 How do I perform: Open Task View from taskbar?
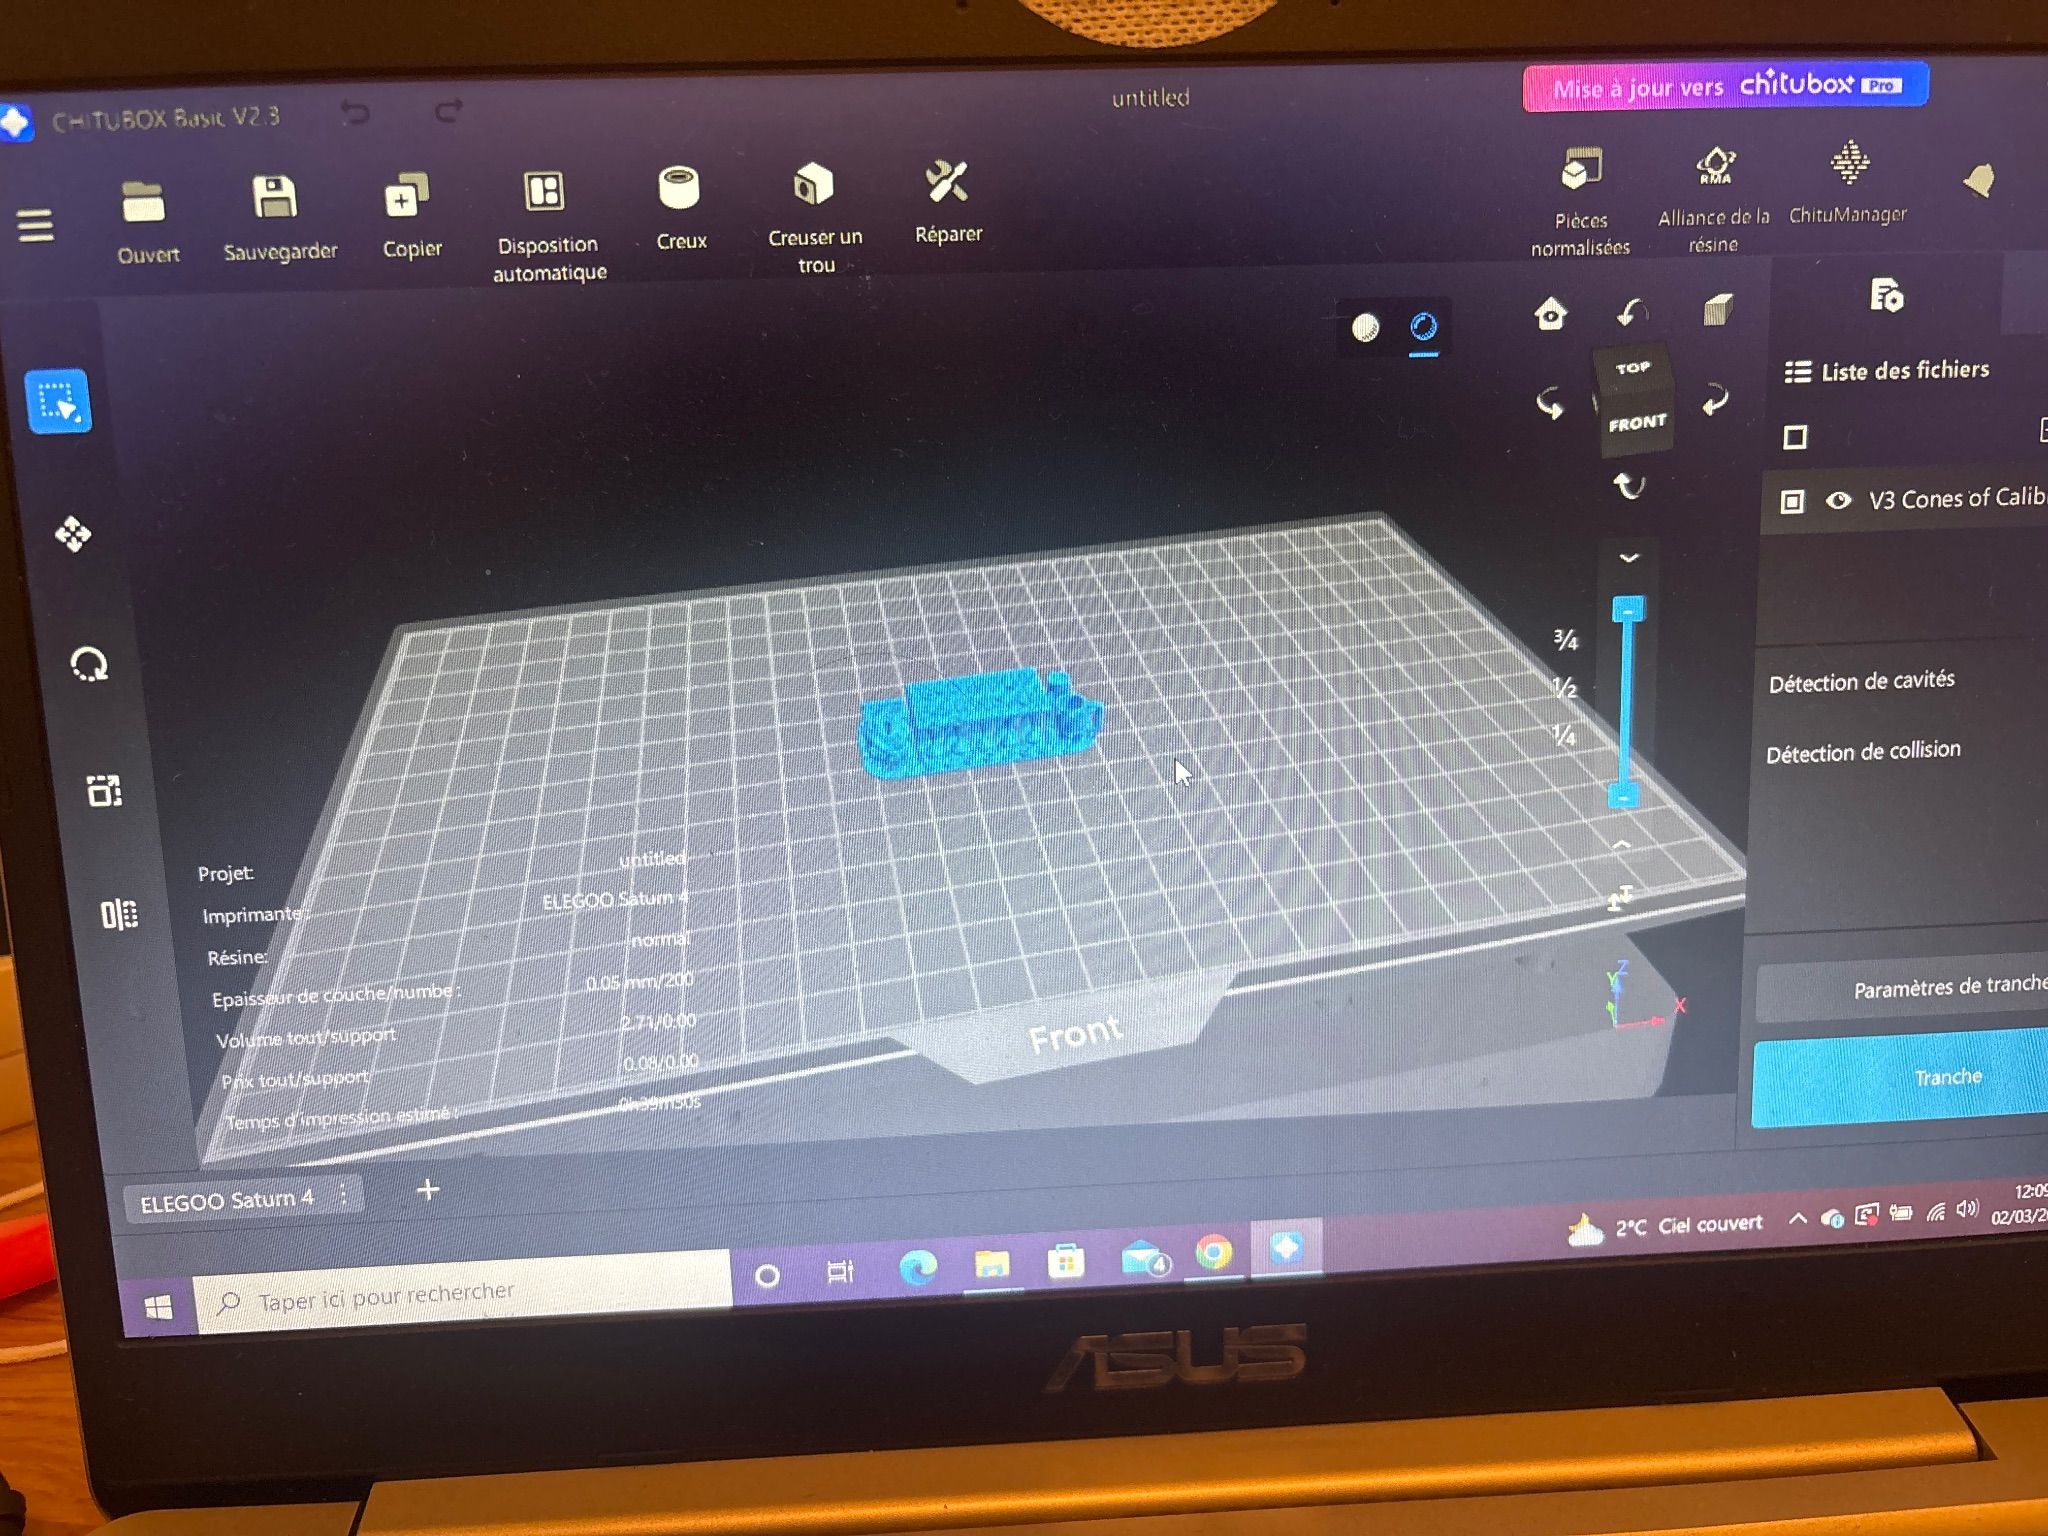tap(841, 1271)
